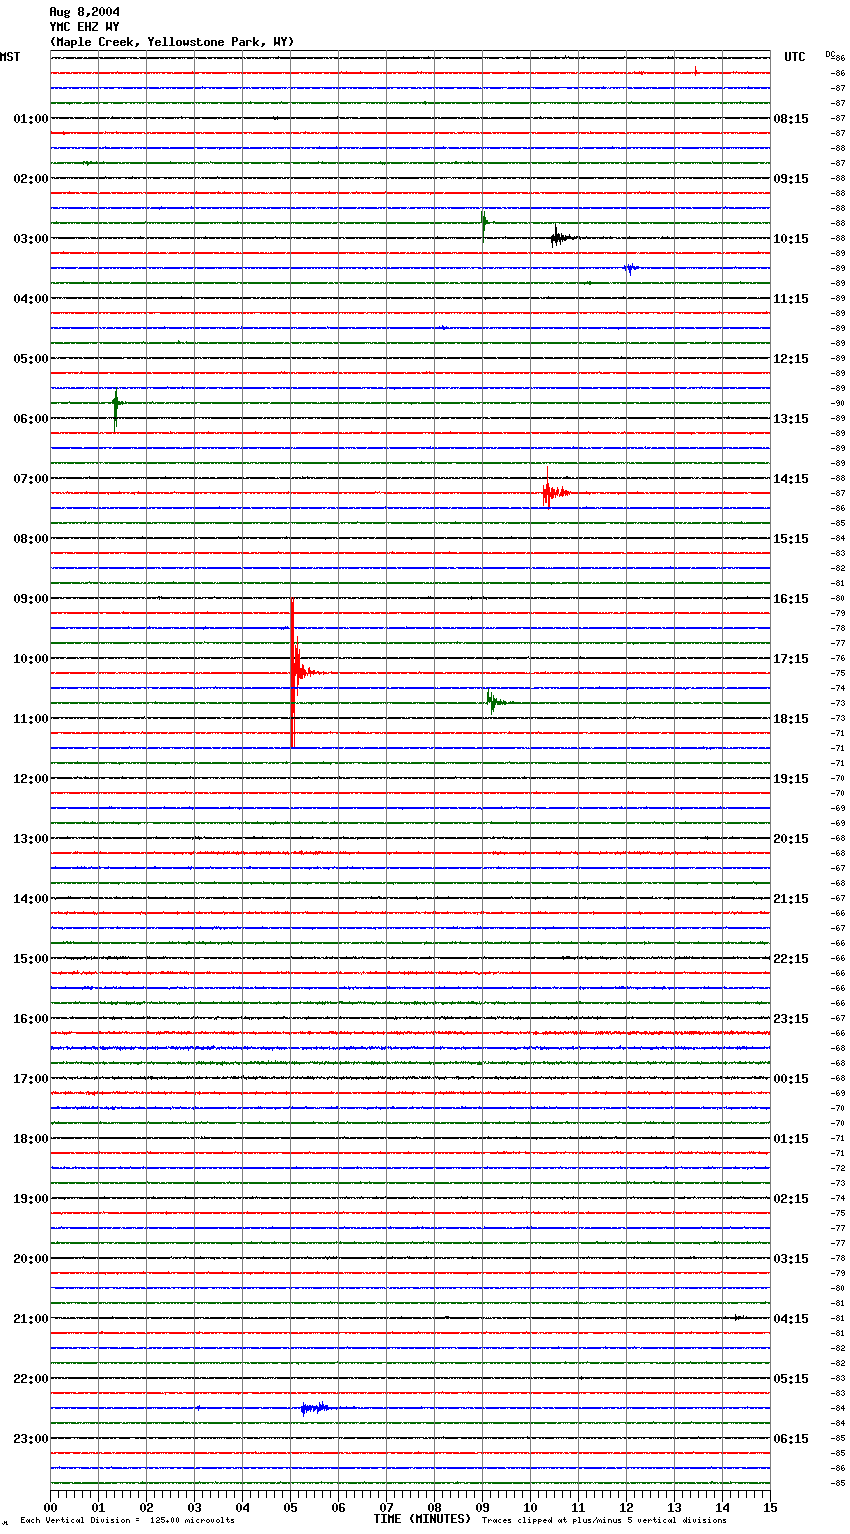Viewport: 850px width, 1534px height.
Task: Click the UTC '14:15' time label
Action: tap(791, 479)
